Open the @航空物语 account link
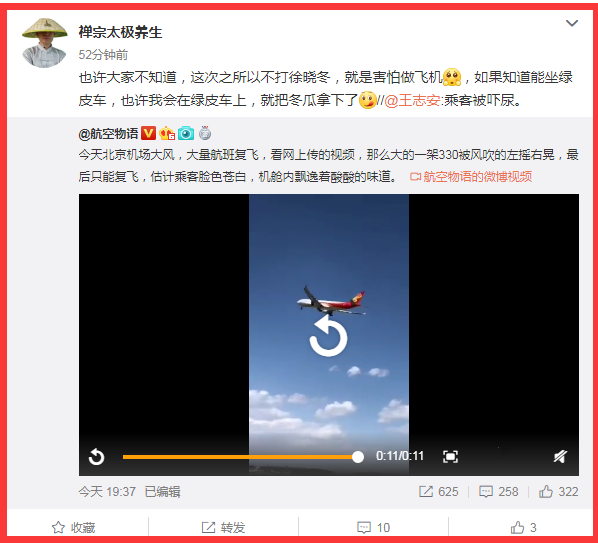598x543 pixels. [x=108, y=133]
